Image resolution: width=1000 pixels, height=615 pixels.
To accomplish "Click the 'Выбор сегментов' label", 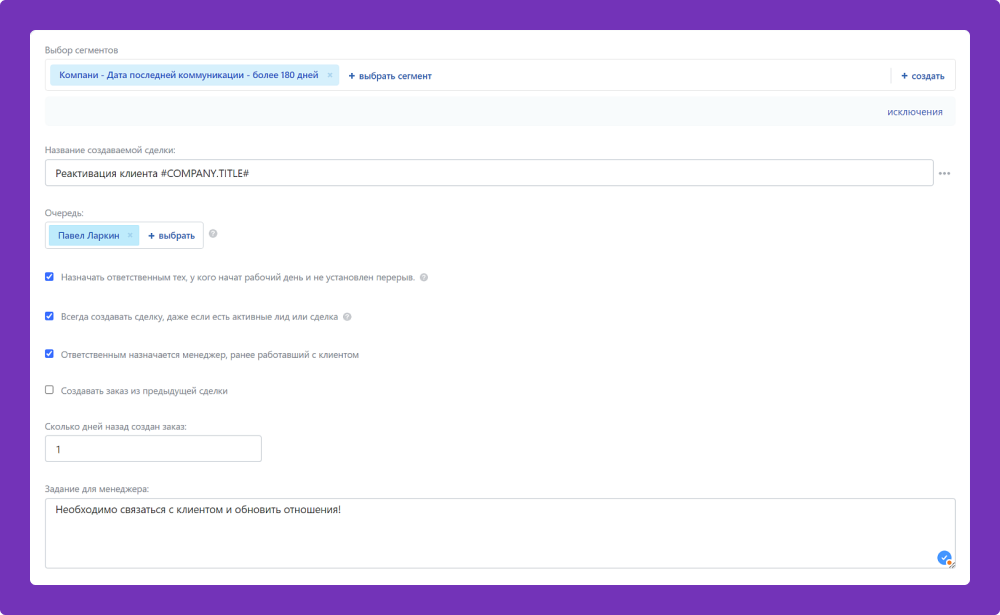I will pos(81,50).
